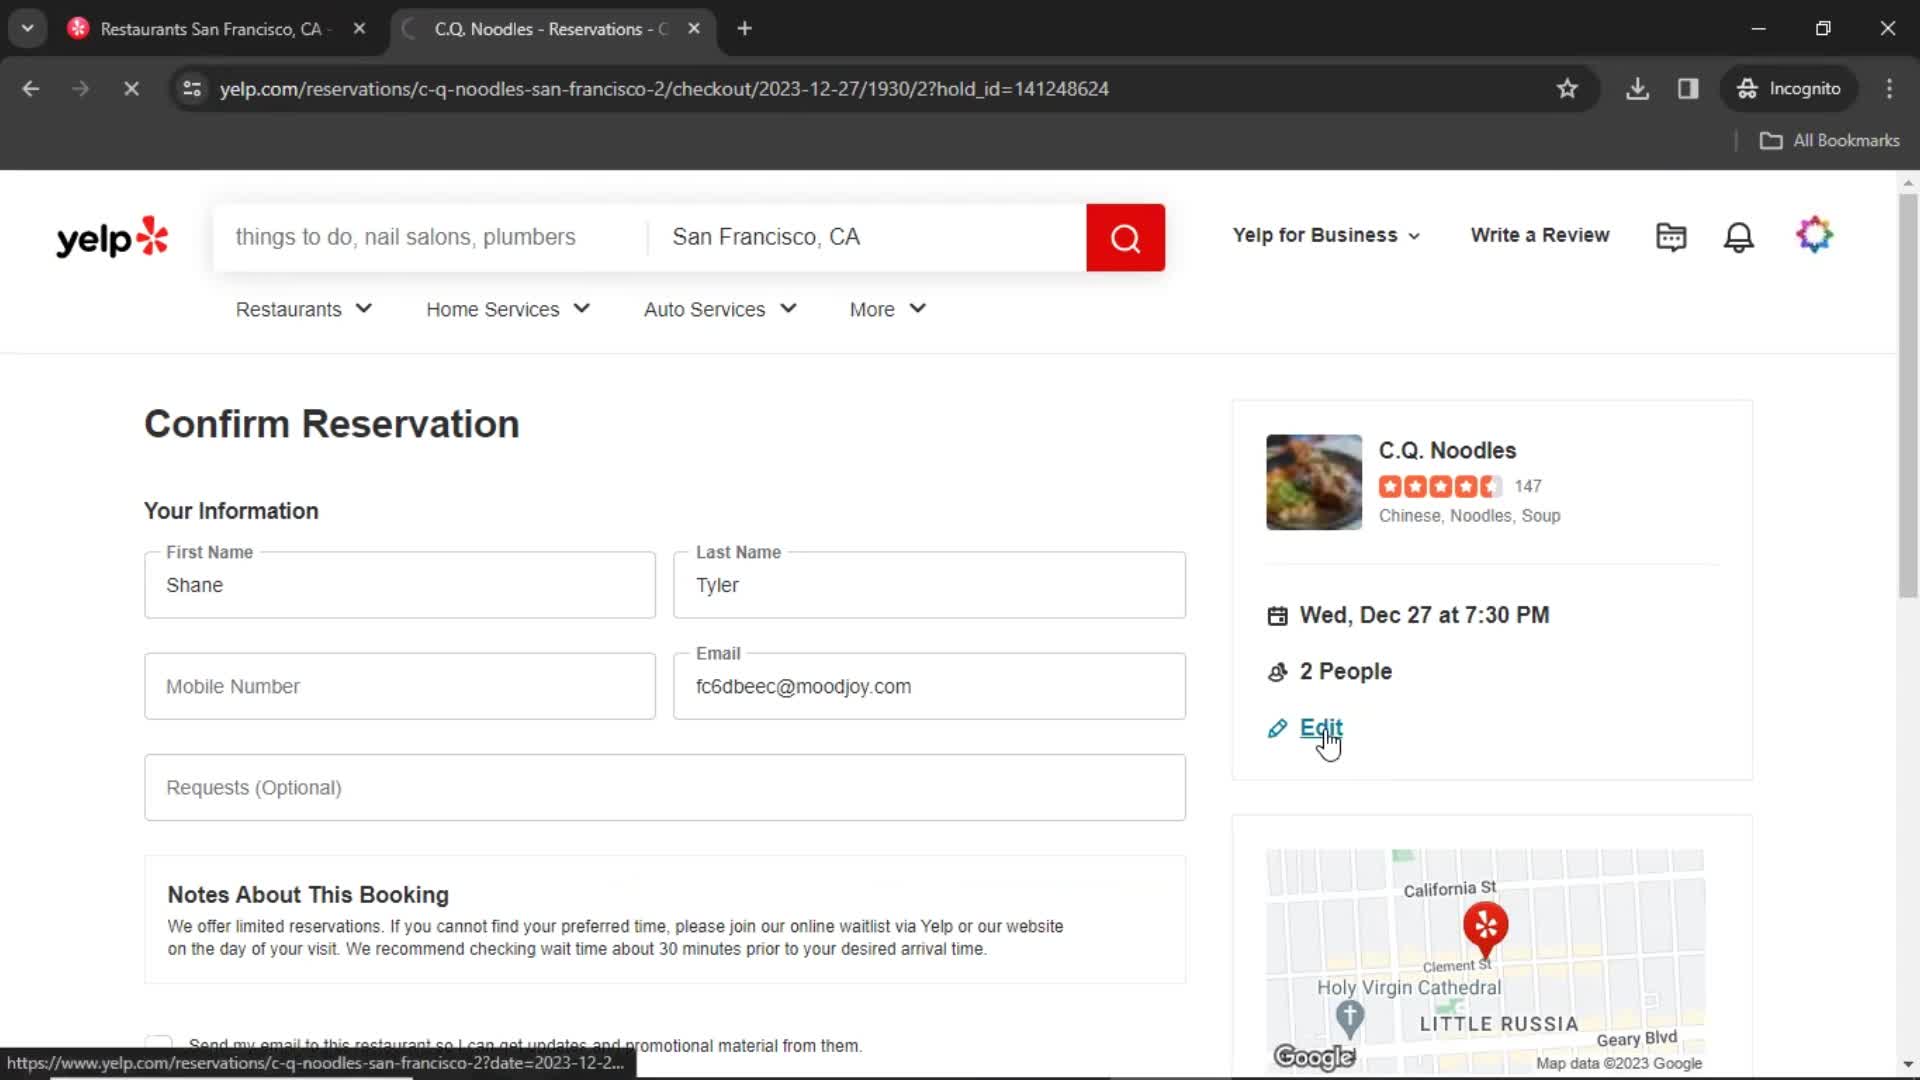Viewport: 1920px width, 1080px height.
Task: Focus the Last Name field
Action: (930, 586)
